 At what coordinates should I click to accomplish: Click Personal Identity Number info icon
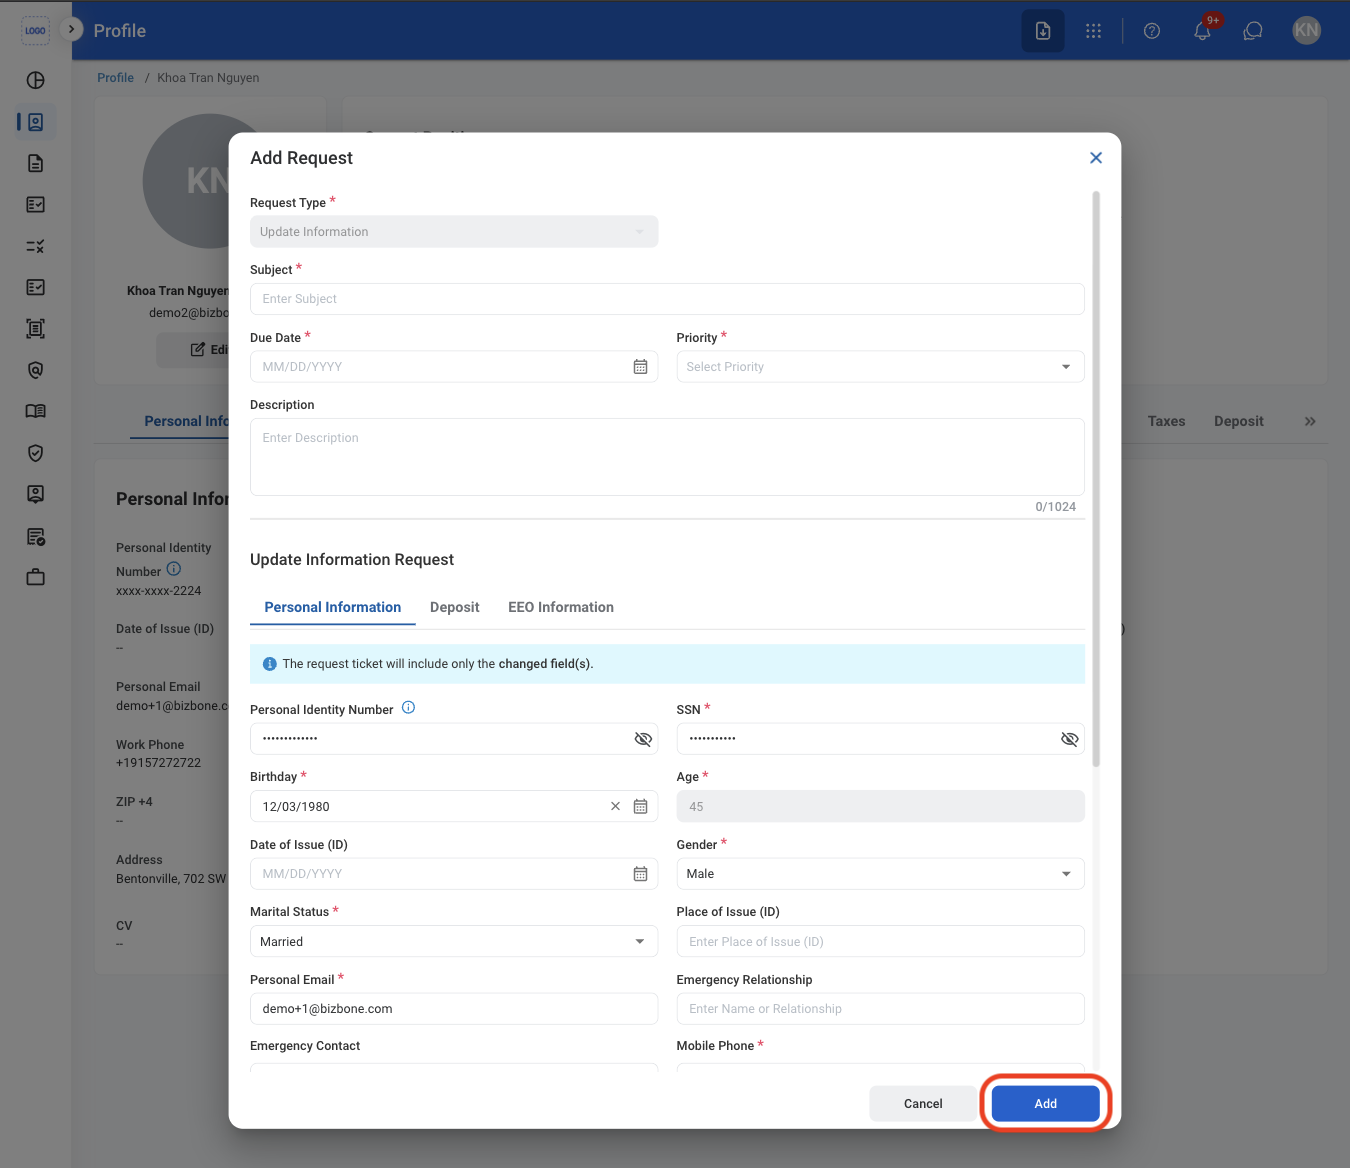coord(408,708)
